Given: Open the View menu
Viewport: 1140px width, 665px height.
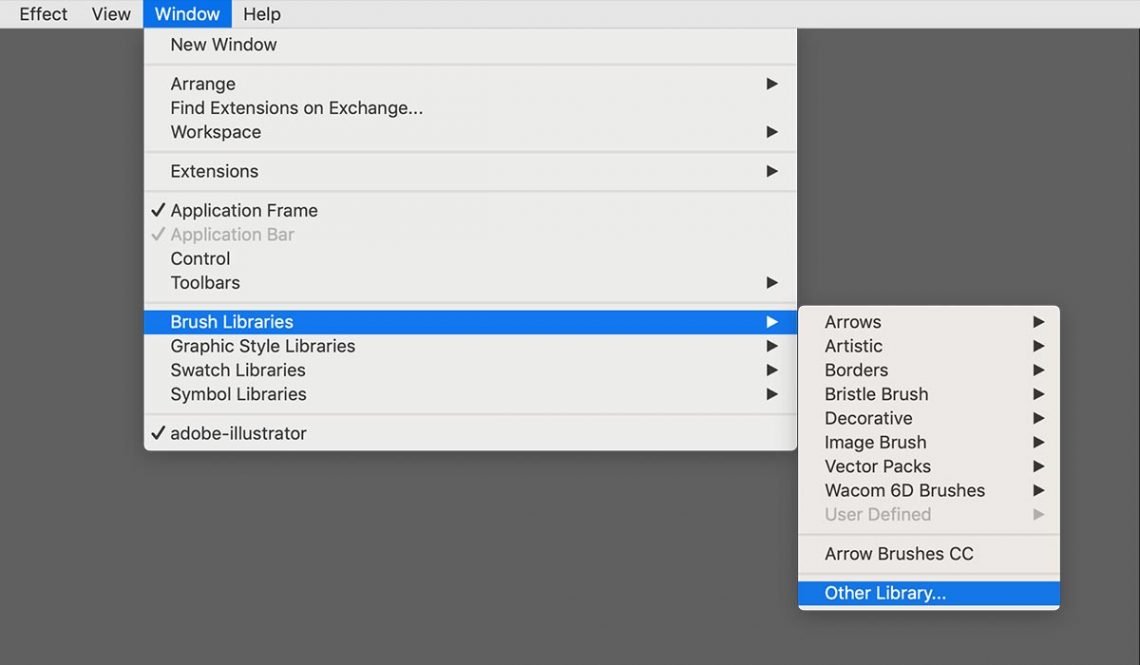Looking at the screenshot, I should click(110, 14).
